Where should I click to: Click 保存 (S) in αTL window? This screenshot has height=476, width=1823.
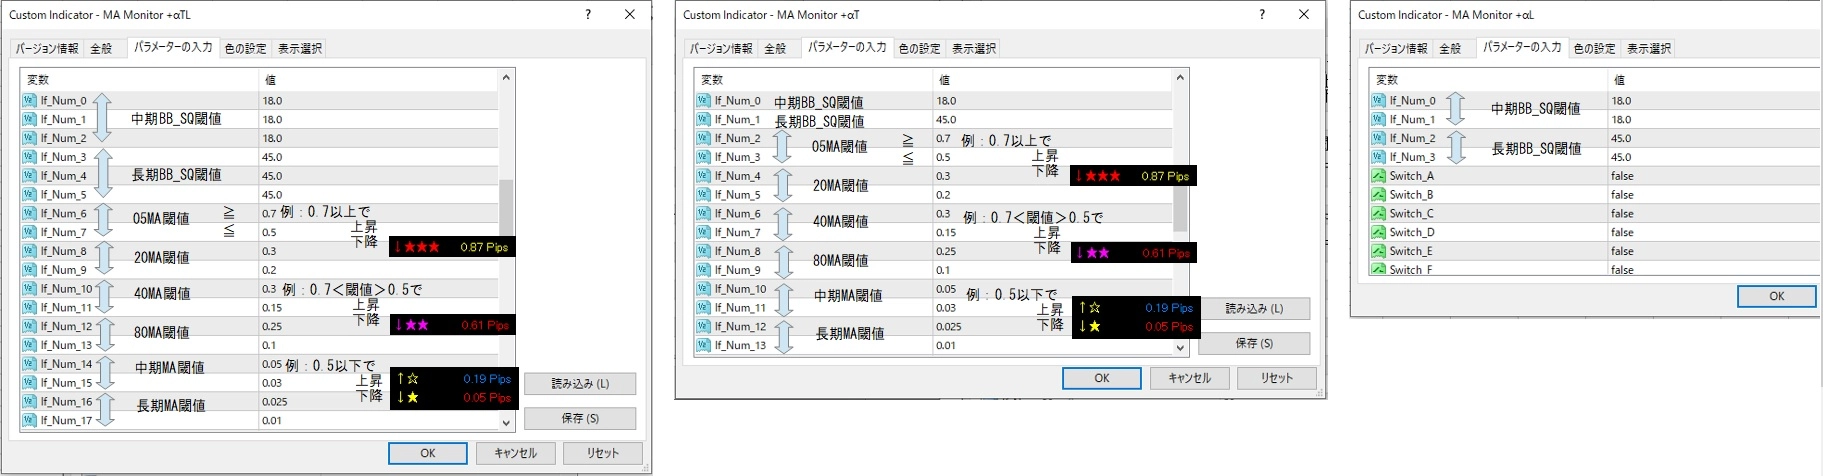pyautogui.click(x=580, y=418)
